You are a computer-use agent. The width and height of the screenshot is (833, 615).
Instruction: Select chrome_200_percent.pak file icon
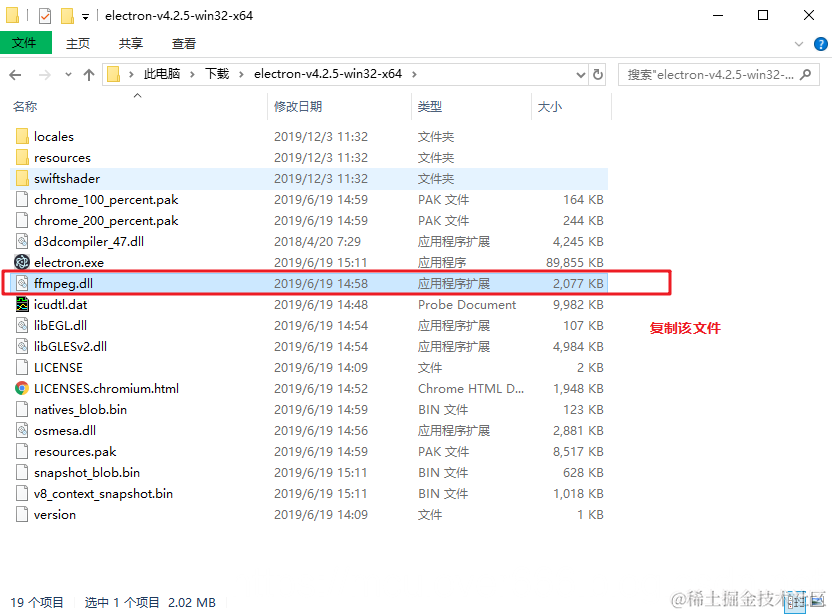tap(22, 220)
